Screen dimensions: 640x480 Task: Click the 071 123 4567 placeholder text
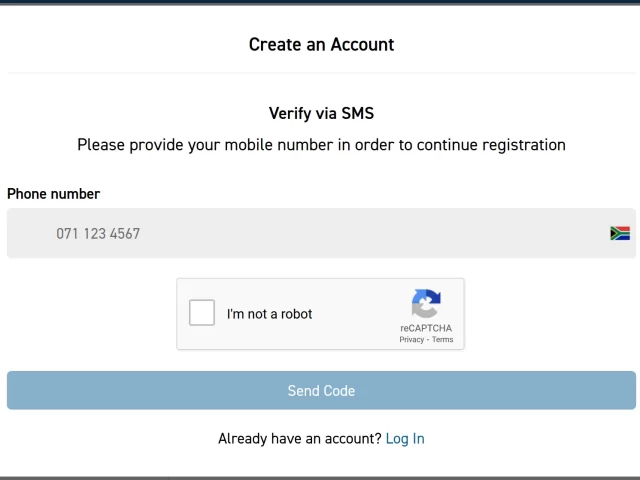(98, 233)
